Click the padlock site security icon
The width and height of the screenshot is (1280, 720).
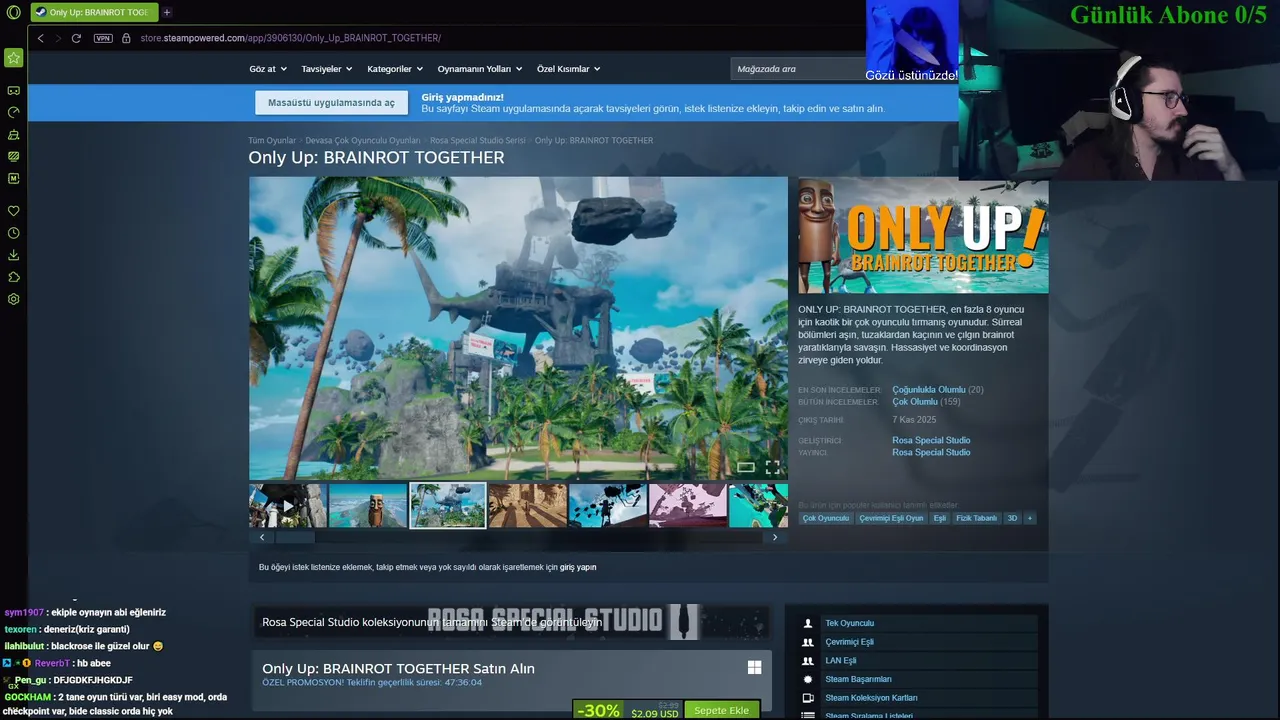[x=126, y=38]
